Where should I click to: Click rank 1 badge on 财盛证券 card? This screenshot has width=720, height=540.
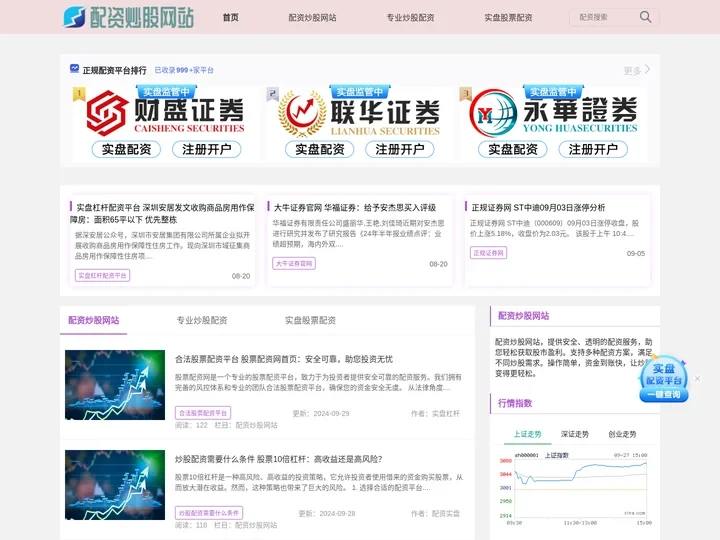tap(79, 94)
